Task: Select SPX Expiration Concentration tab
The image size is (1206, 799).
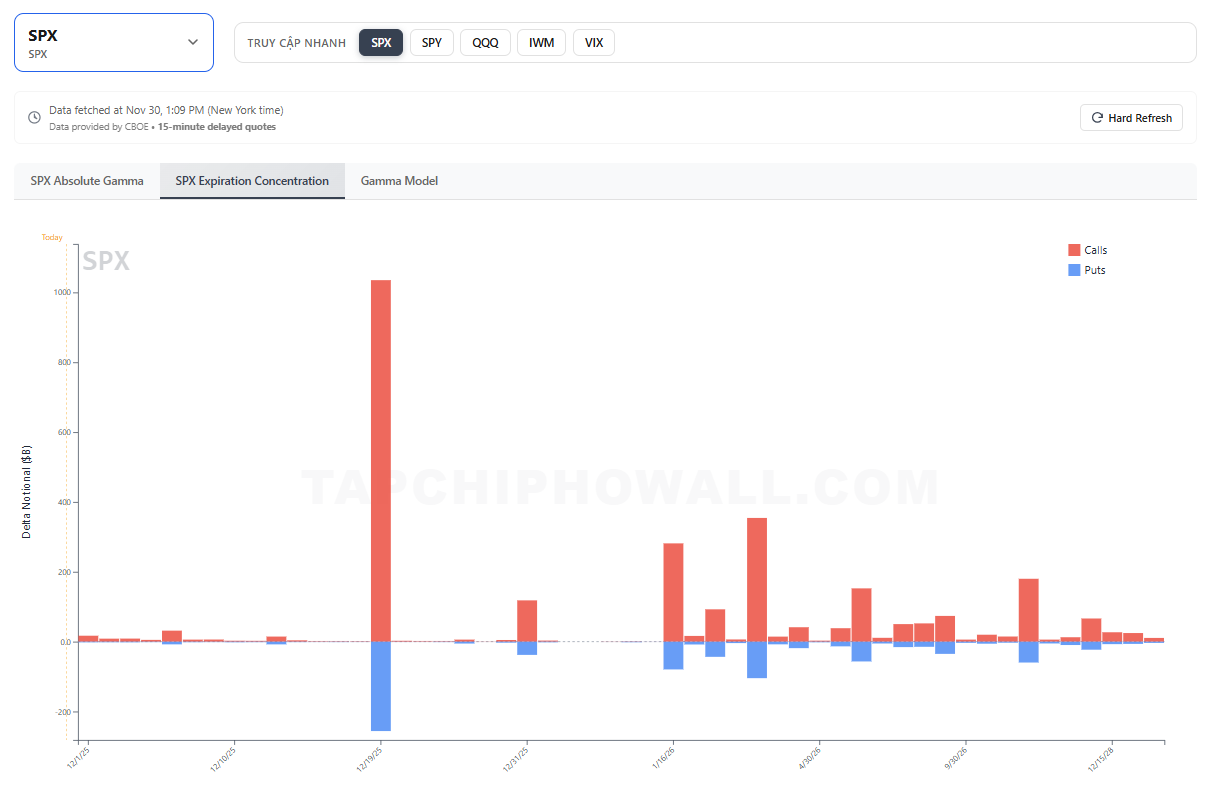Action: click(x=252, y=181)
